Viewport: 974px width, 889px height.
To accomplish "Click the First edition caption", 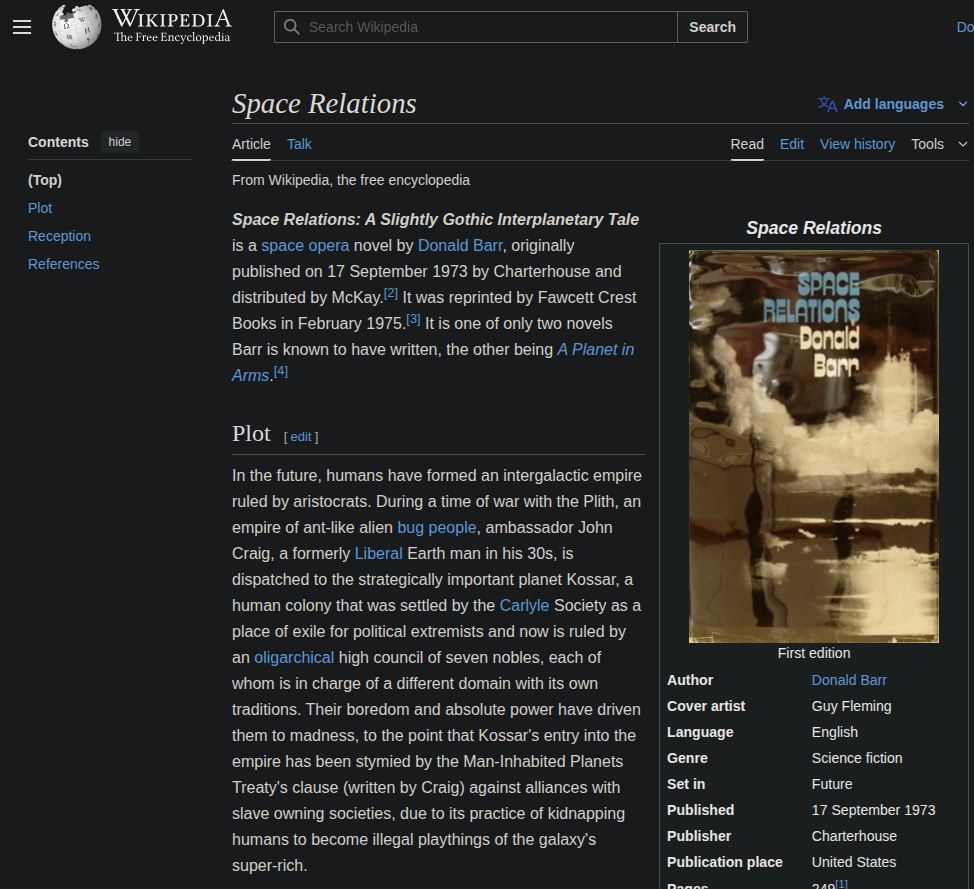I will [x=814, y=654].
